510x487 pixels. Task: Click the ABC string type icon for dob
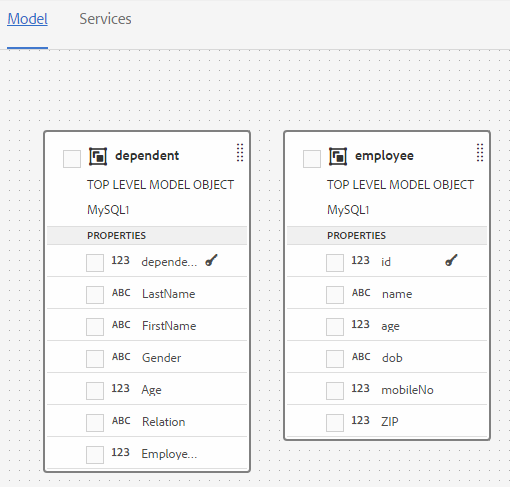pyautogui.click(x=361, y=357)
